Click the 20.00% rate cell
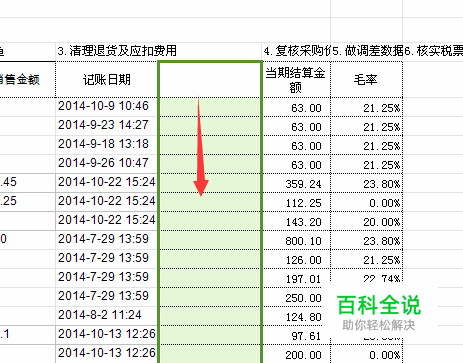The image size is (463, 363). point(367,221)
